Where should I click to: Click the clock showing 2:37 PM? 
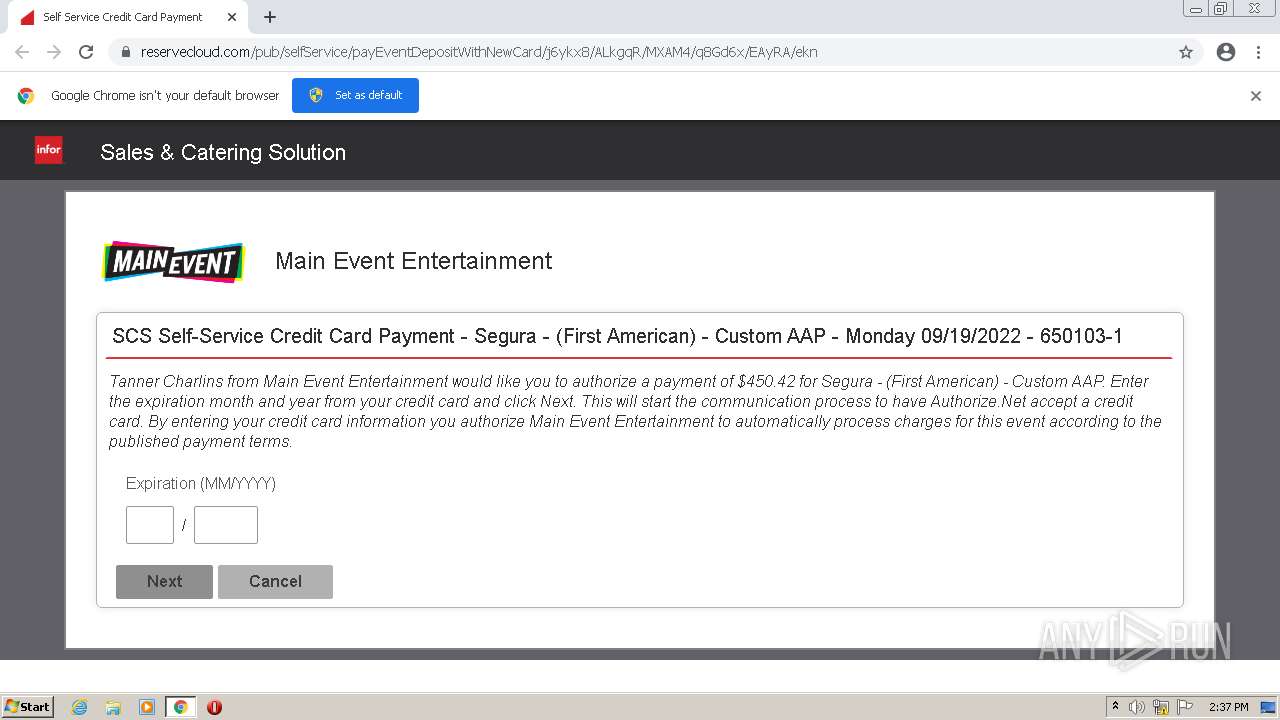coord(1229,707)
